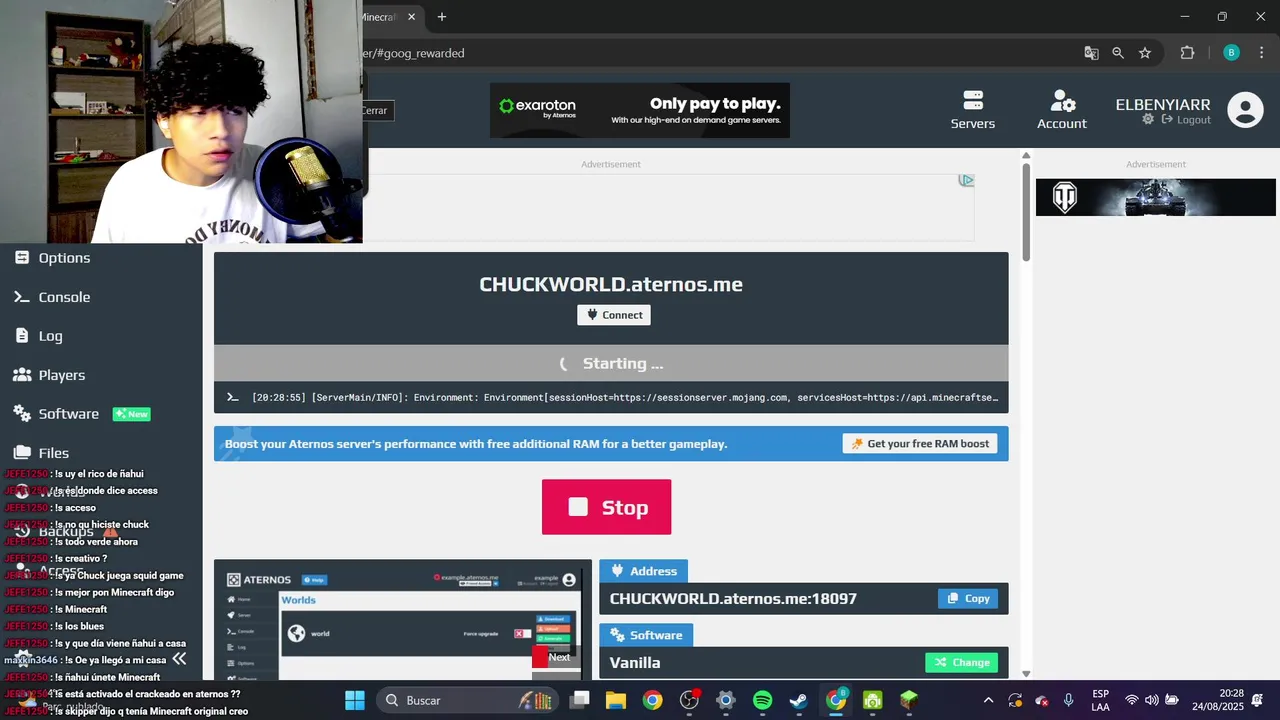Click the Connect button
The image size is (1280, 720).
(614, 315)
